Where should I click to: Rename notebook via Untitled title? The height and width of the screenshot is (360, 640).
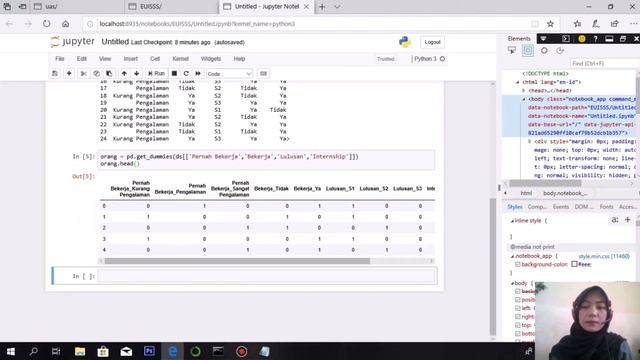tap(115, 42)
